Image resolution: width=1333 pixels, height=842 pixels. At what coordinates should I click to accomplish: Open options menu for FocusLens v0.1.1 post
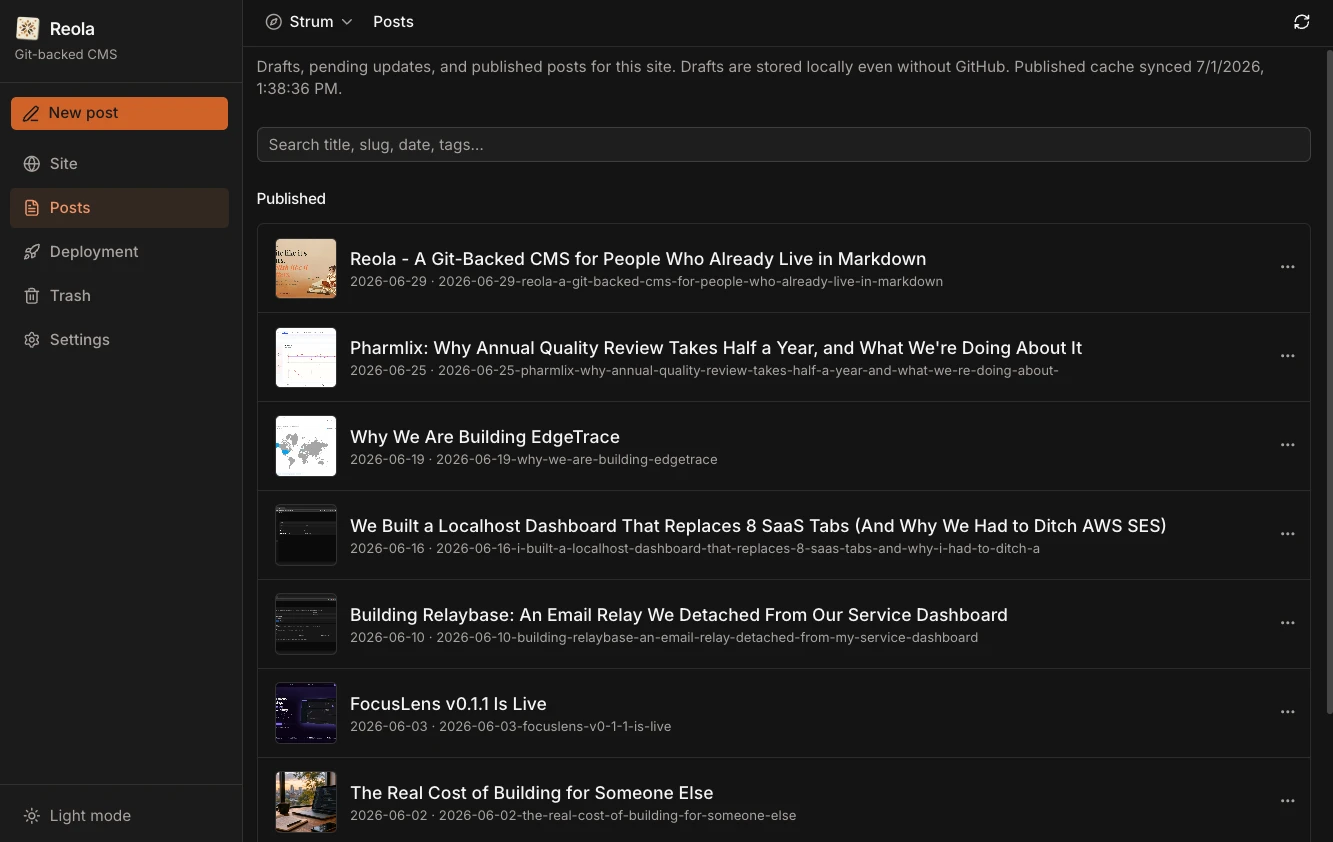pyautogui.click(x=1287, y=712)
